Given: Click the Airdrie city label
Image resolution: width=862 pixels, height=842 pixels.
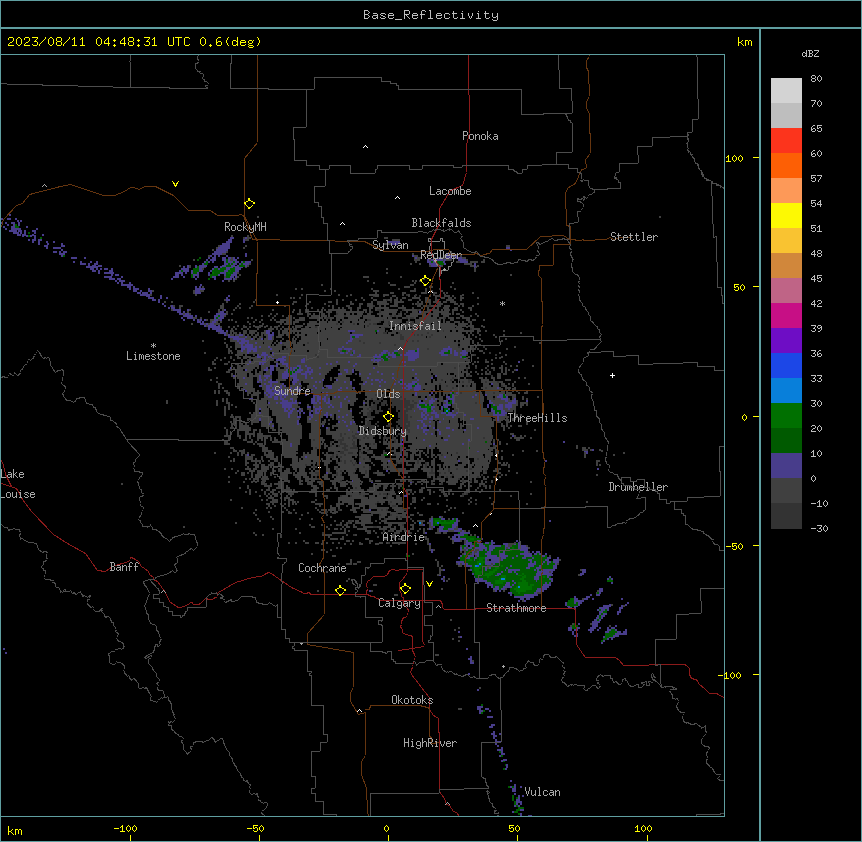Looking at the screenshot, I should (x=404, y=537).
